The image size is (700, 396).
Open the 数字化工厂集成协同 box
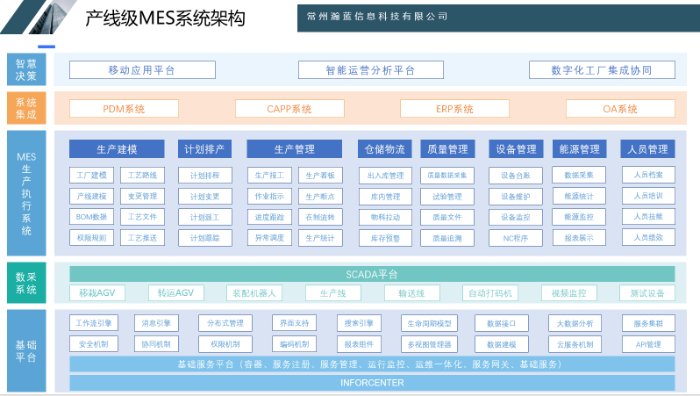tap(602, 70)
